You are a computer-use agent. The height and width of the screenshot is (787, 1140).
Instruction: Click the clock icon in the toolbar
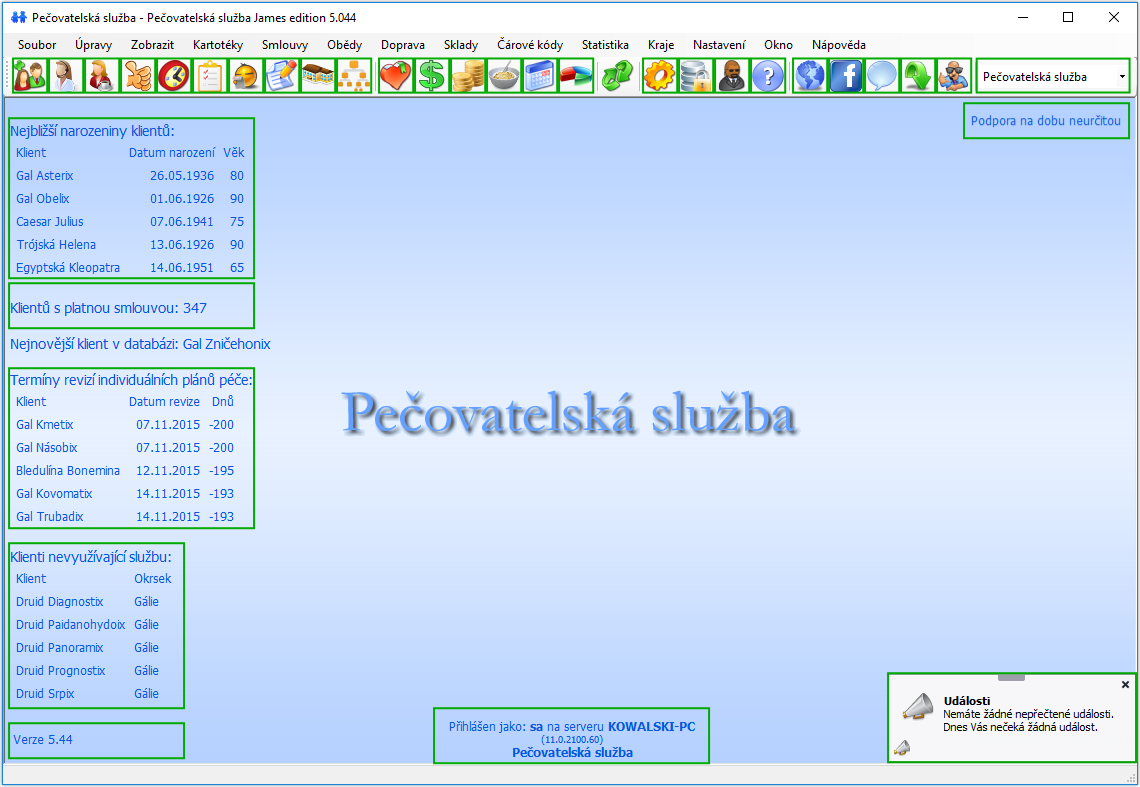point(173,75)
